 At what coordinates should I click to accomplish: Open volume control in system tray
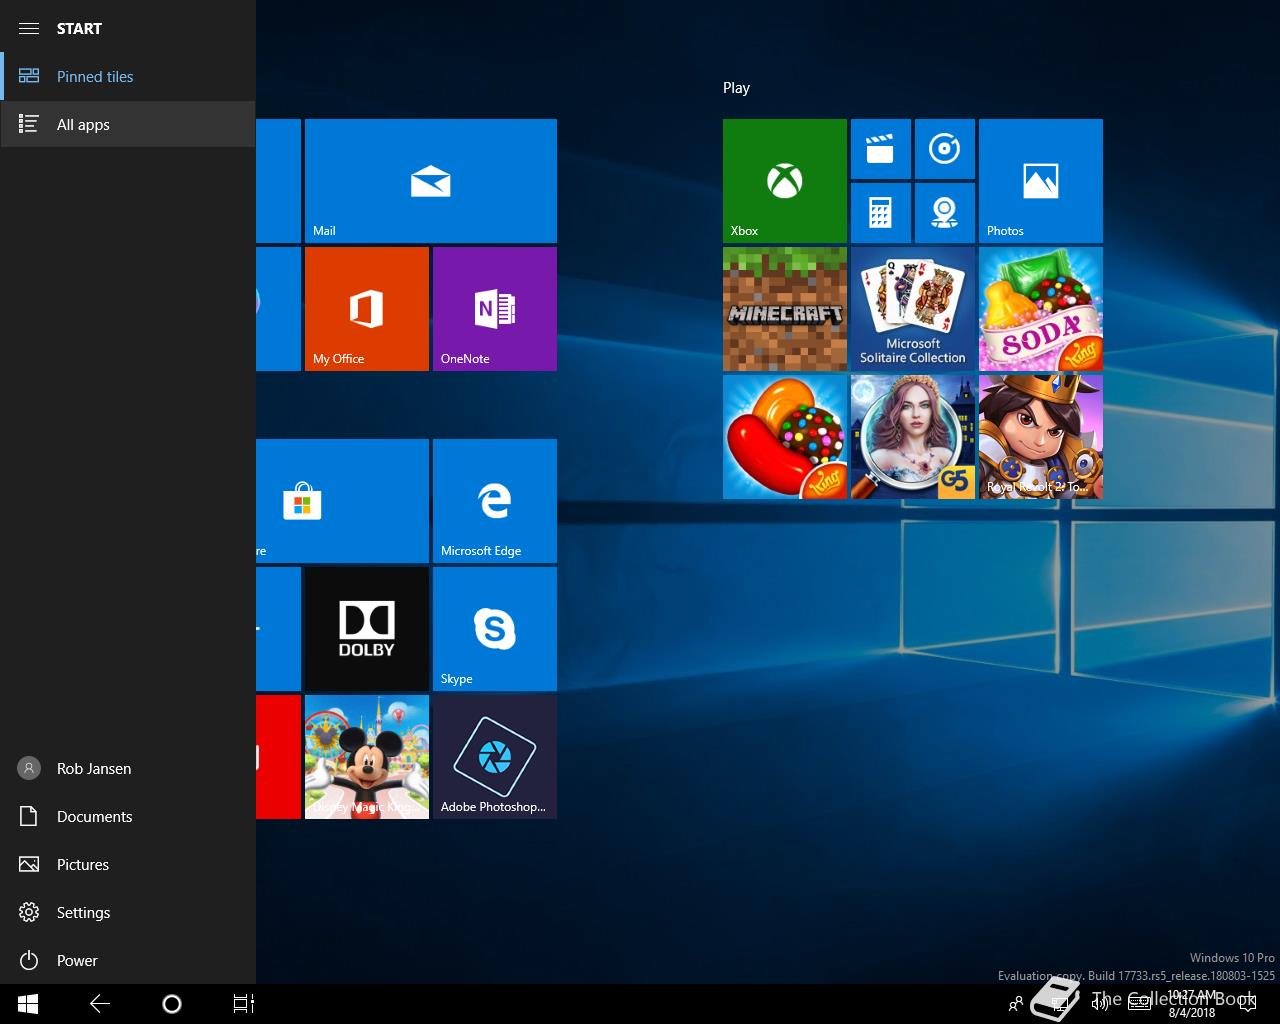click(x=1099, y=1004)
